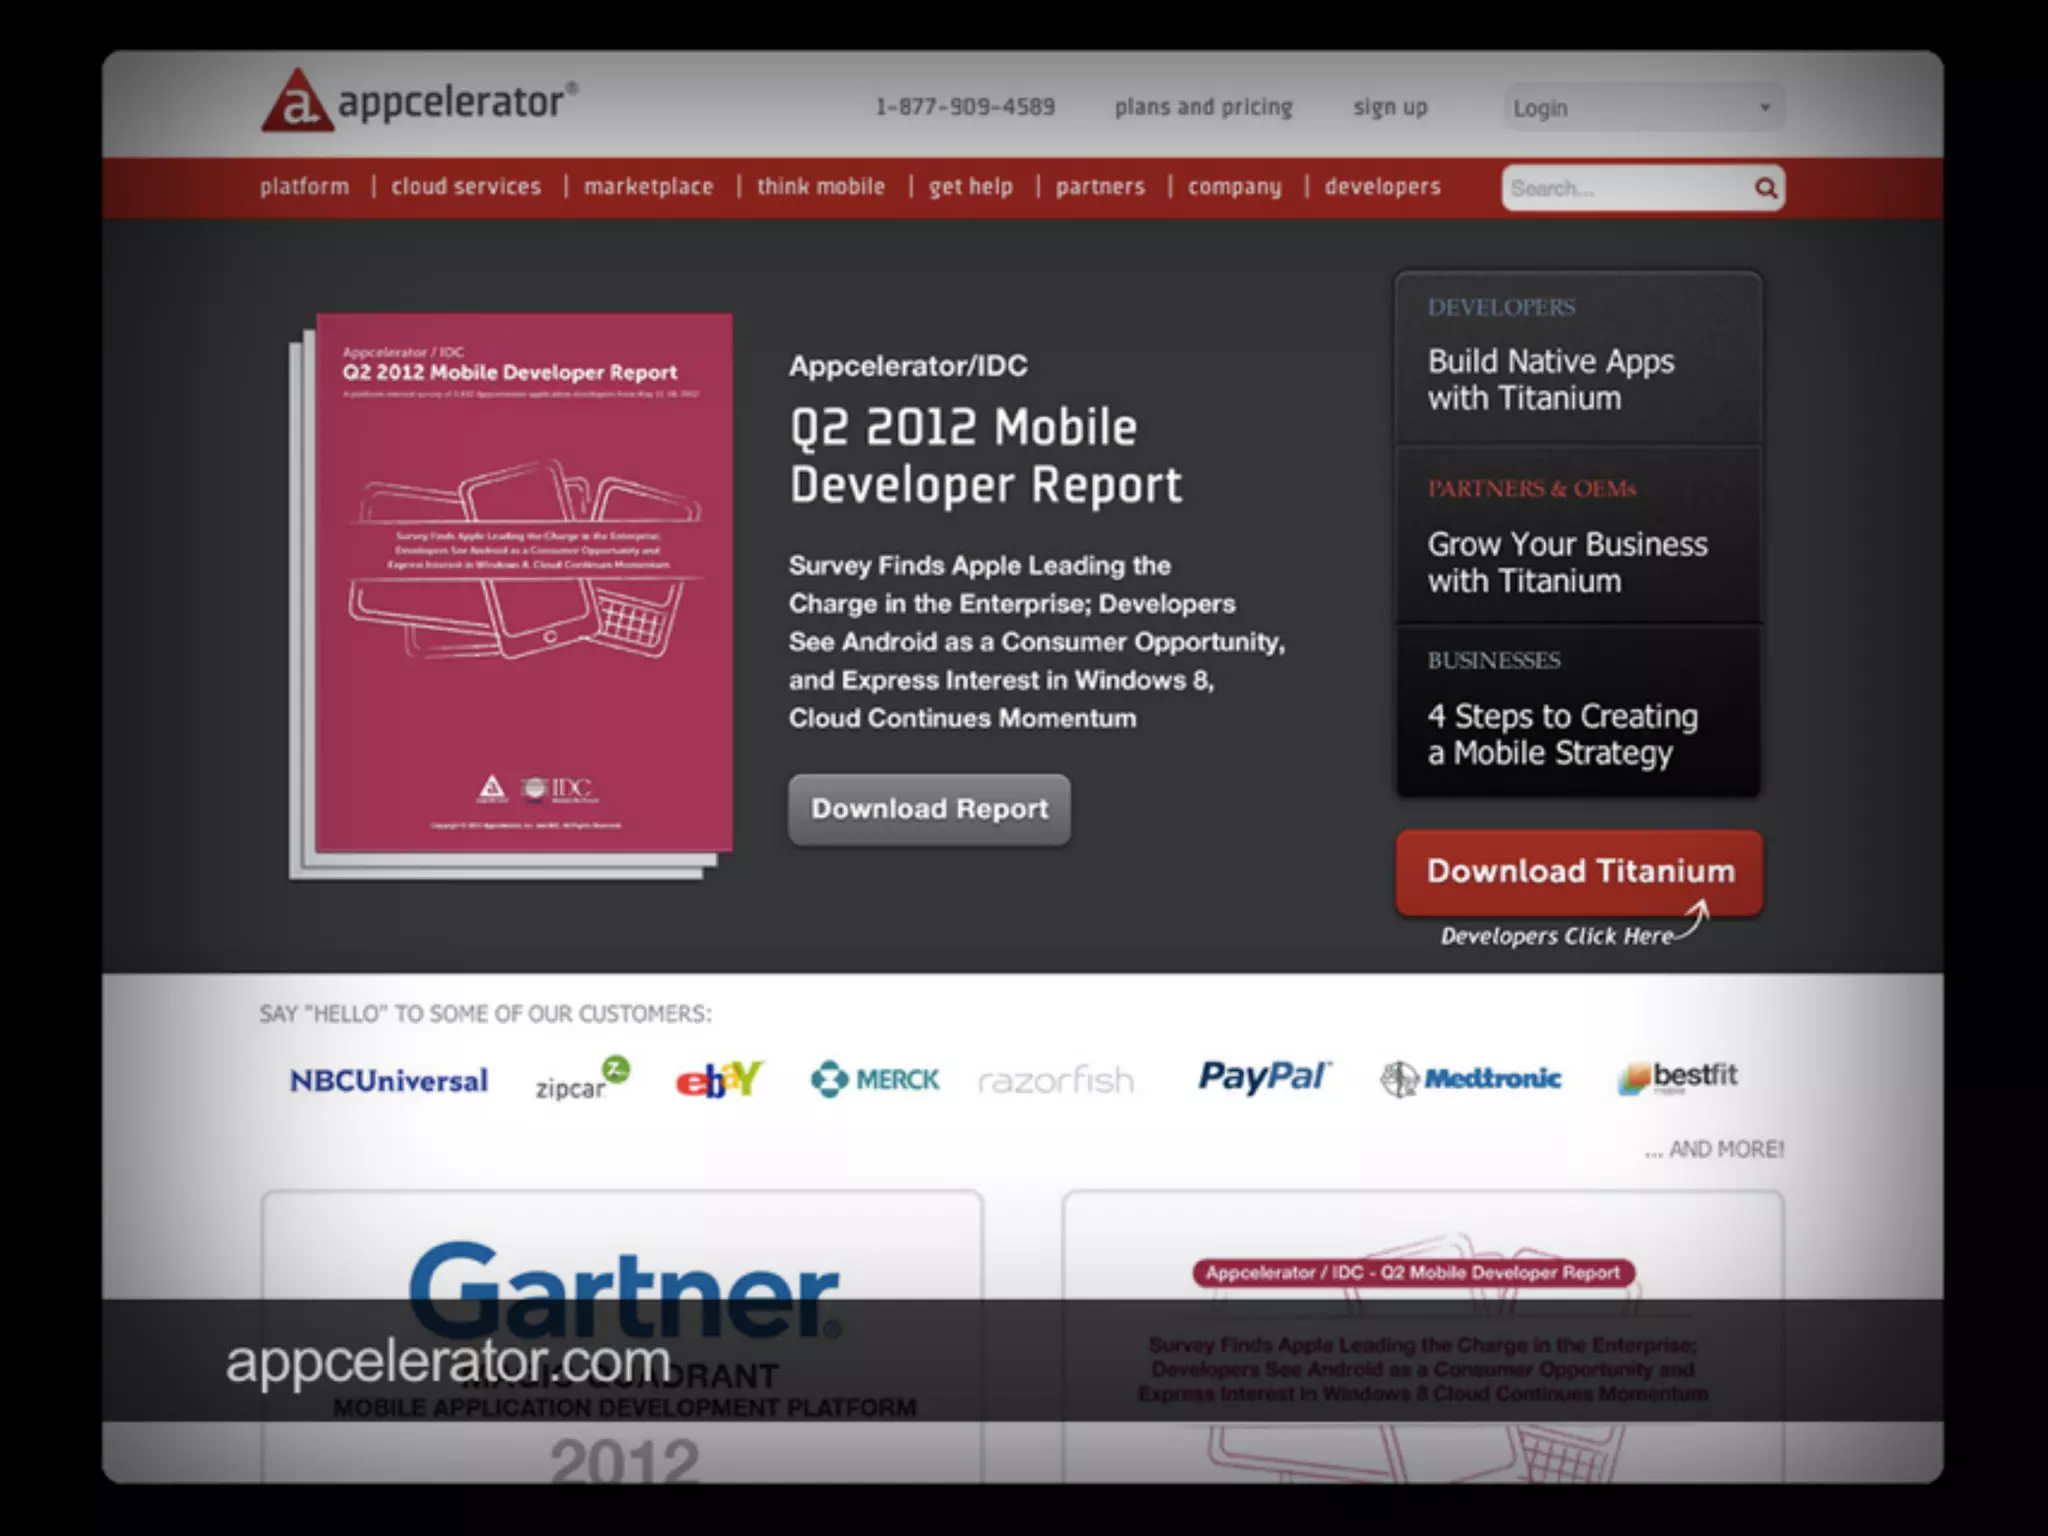Open Build Native Apps with Titanium panel

1578,358
